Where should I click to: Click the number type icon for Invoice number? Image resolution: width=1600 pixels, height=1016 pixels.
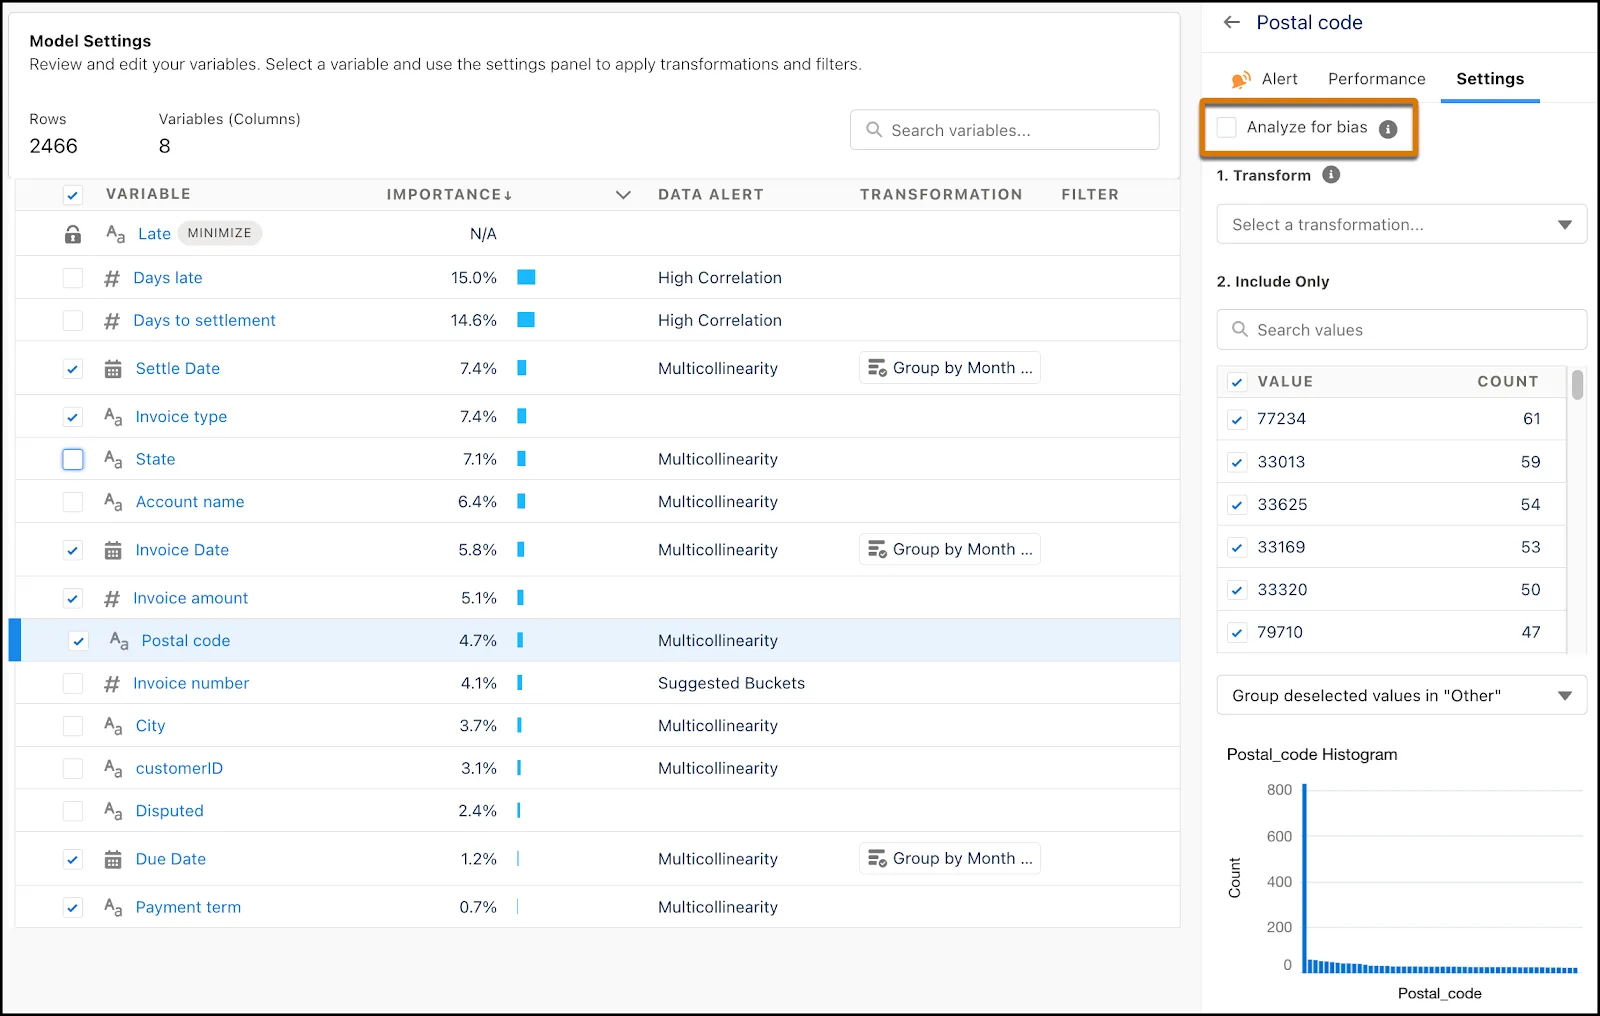[112, 684]
